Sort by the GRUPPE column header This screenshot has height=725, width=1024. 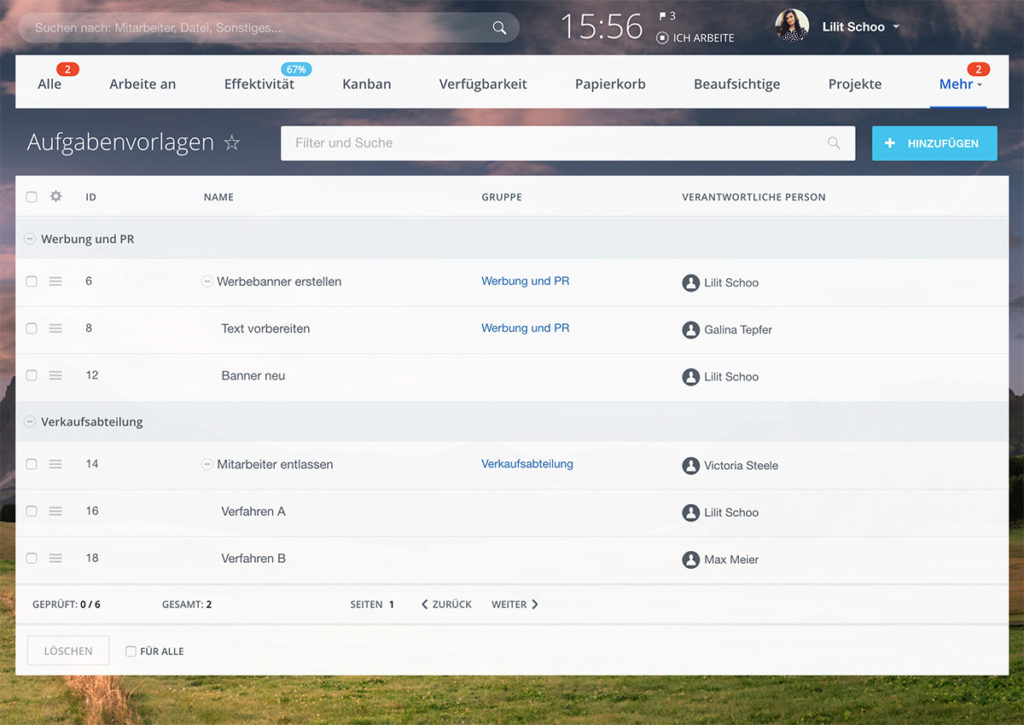click(502, 197)
